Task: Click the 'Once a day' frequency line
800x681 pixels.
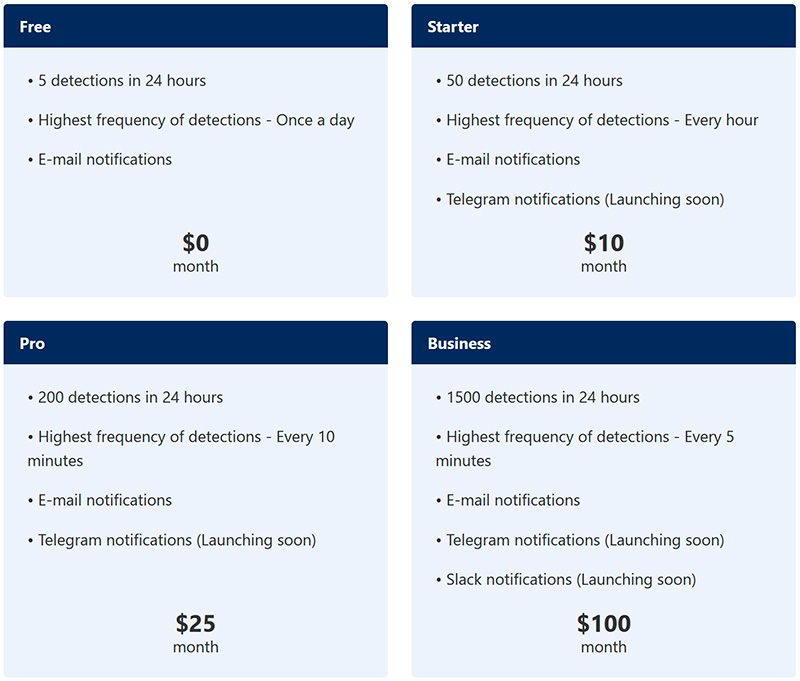Action: coord(196,120)
